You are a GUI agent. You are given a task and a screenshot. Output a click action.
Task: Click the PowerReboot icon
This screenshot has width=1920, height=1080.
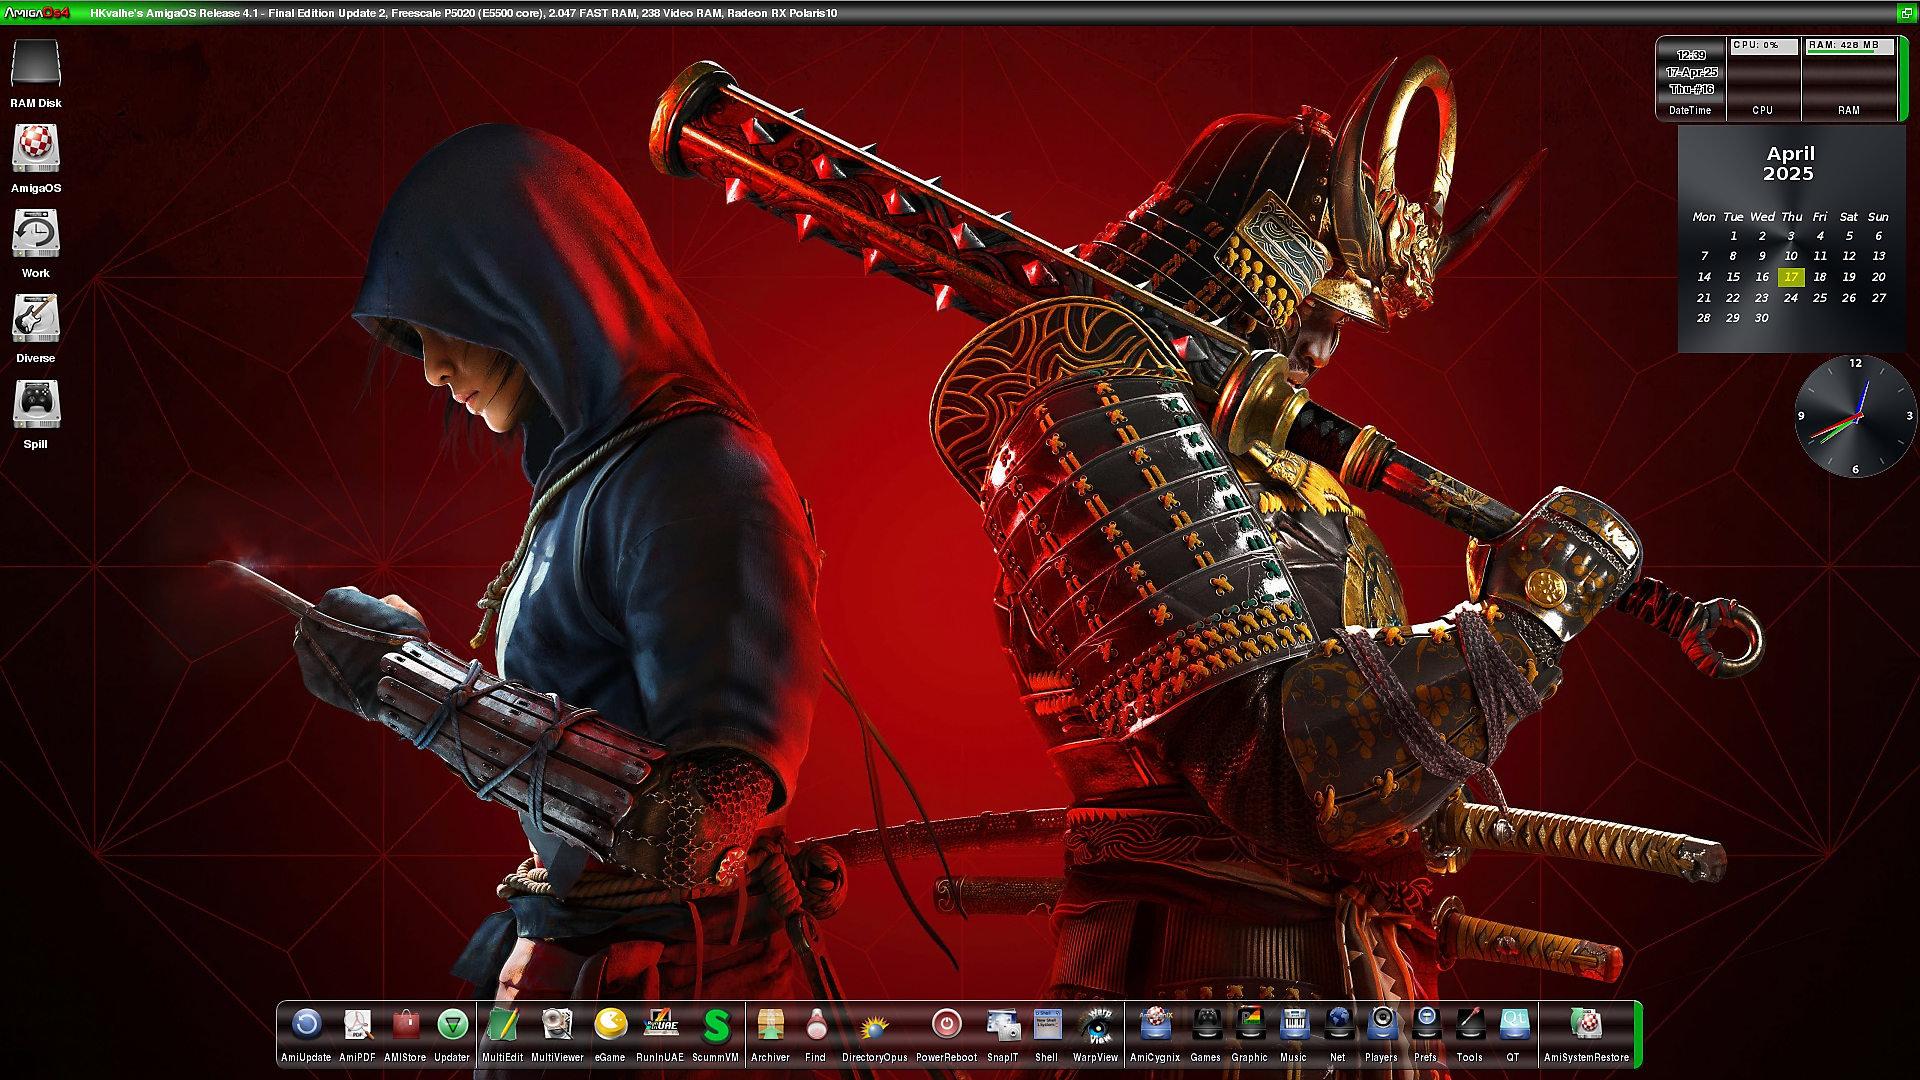click(946, 1026)
